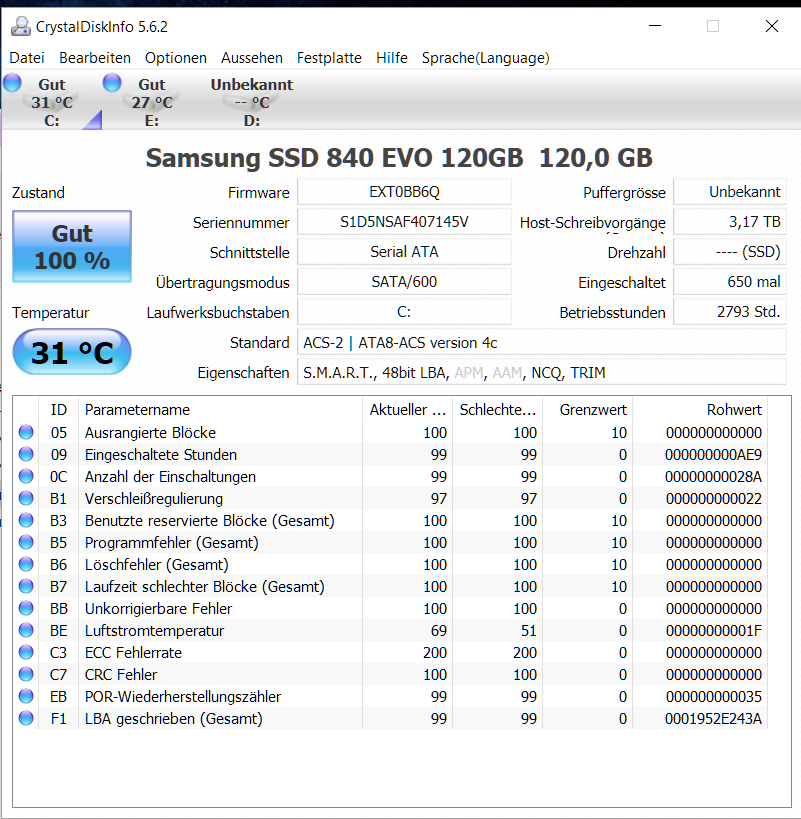Click the serial number field S1D5NSAF407145V
Screen dimensions: 801x819
point(404,222)
